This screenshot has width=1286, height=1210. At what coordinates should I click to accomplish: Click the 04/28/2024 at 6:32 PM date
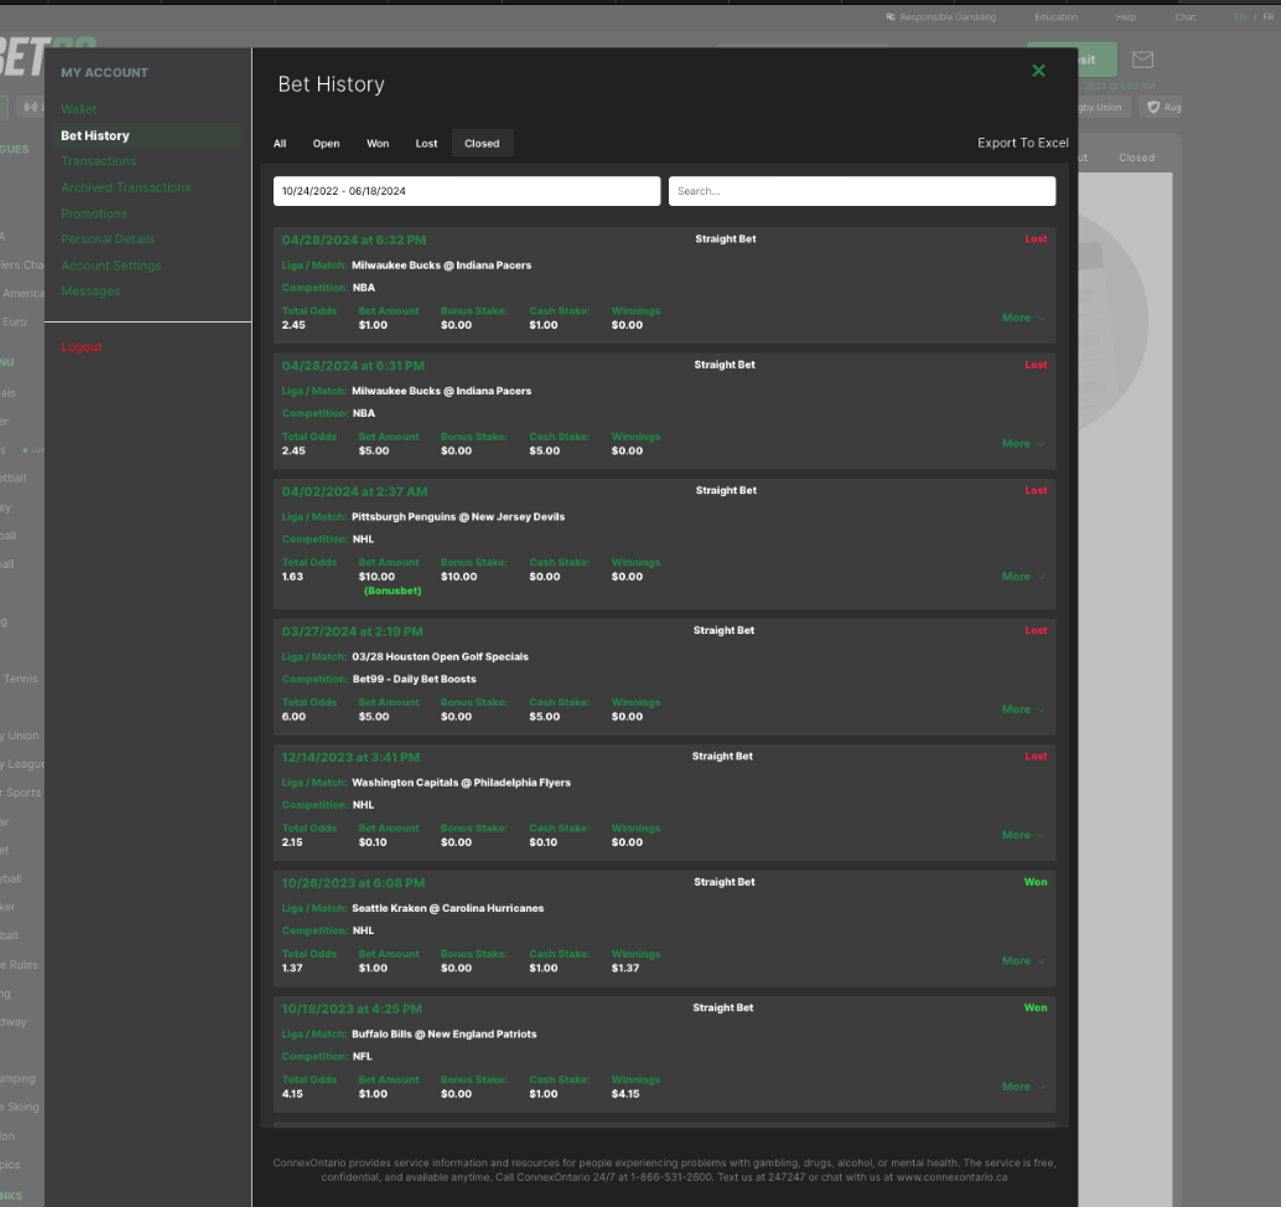click(355, 241)
